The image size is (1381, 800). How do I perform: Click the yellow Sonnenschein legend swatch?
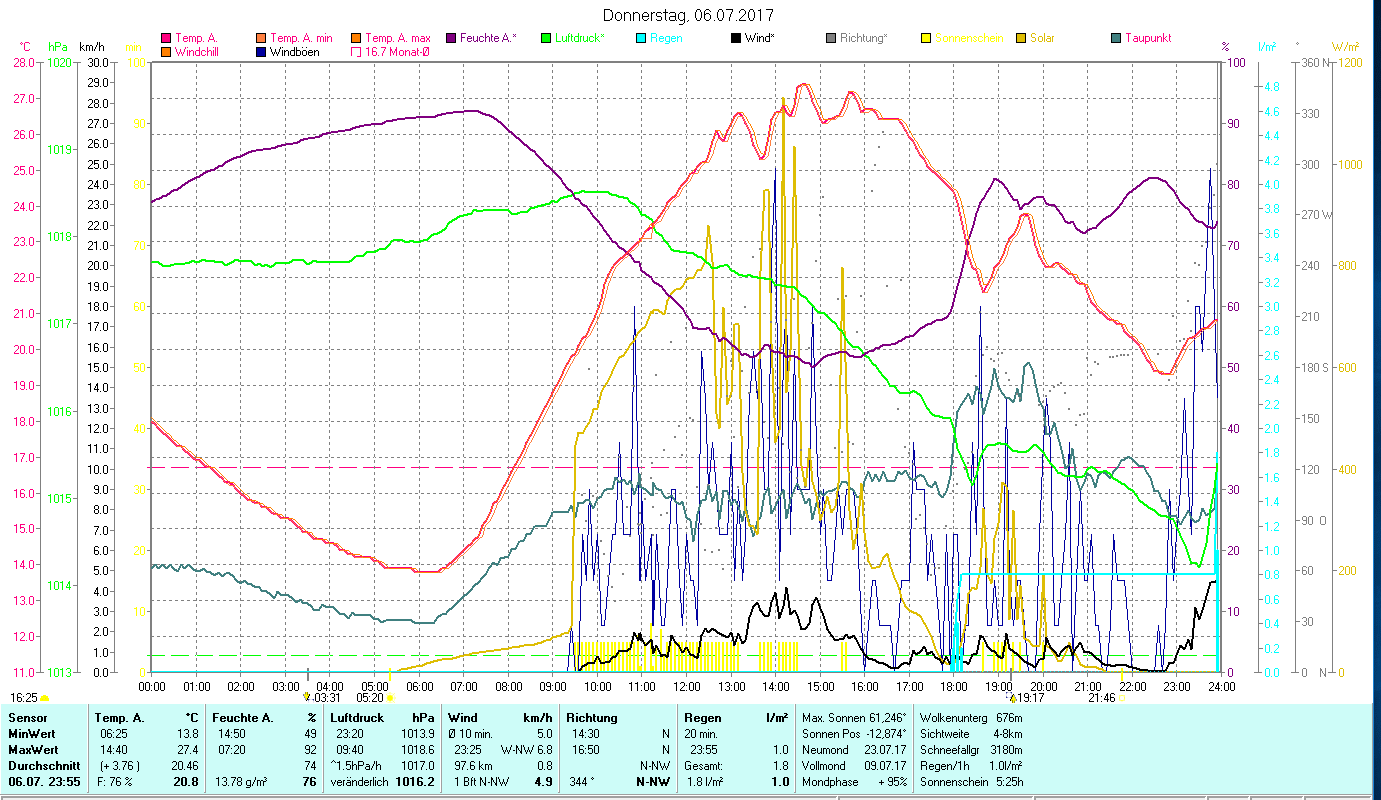click(926, 38)
